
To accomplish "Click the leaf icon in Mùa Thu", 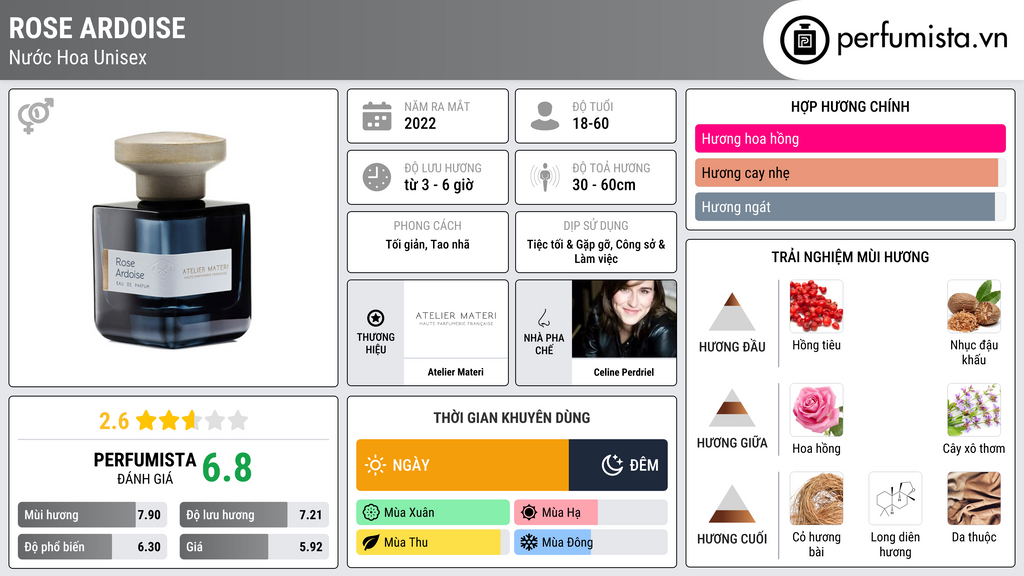I will [x=371, y=542].
